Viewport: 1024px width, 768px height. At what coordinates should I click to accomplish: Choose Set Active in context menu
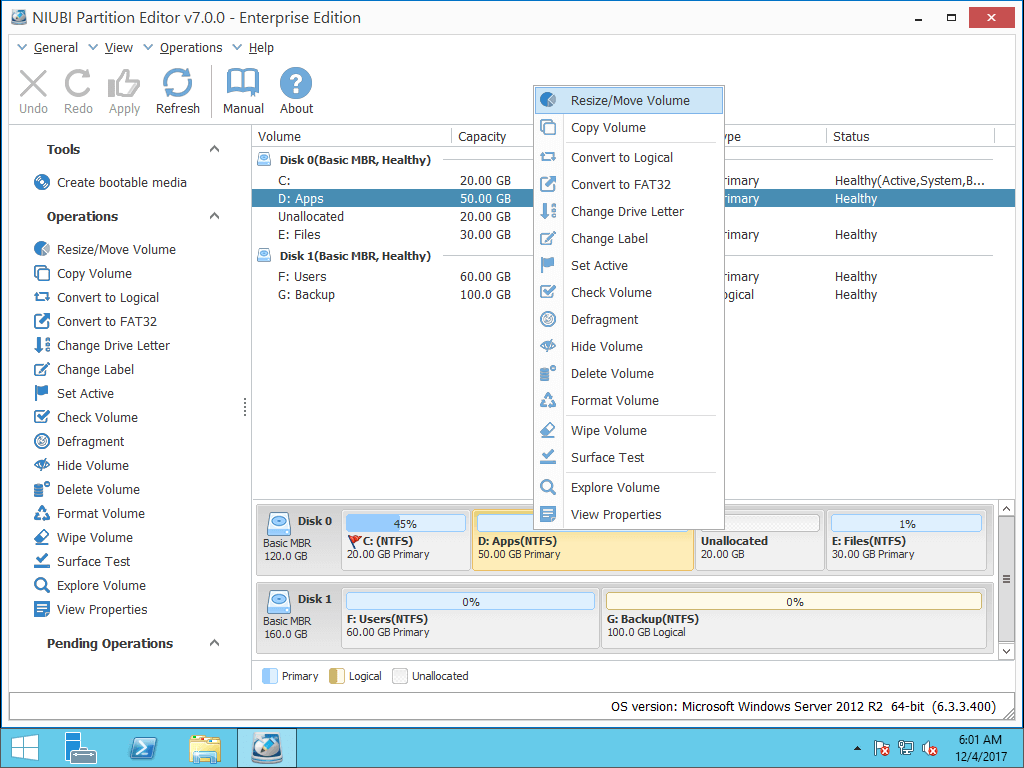629,265
